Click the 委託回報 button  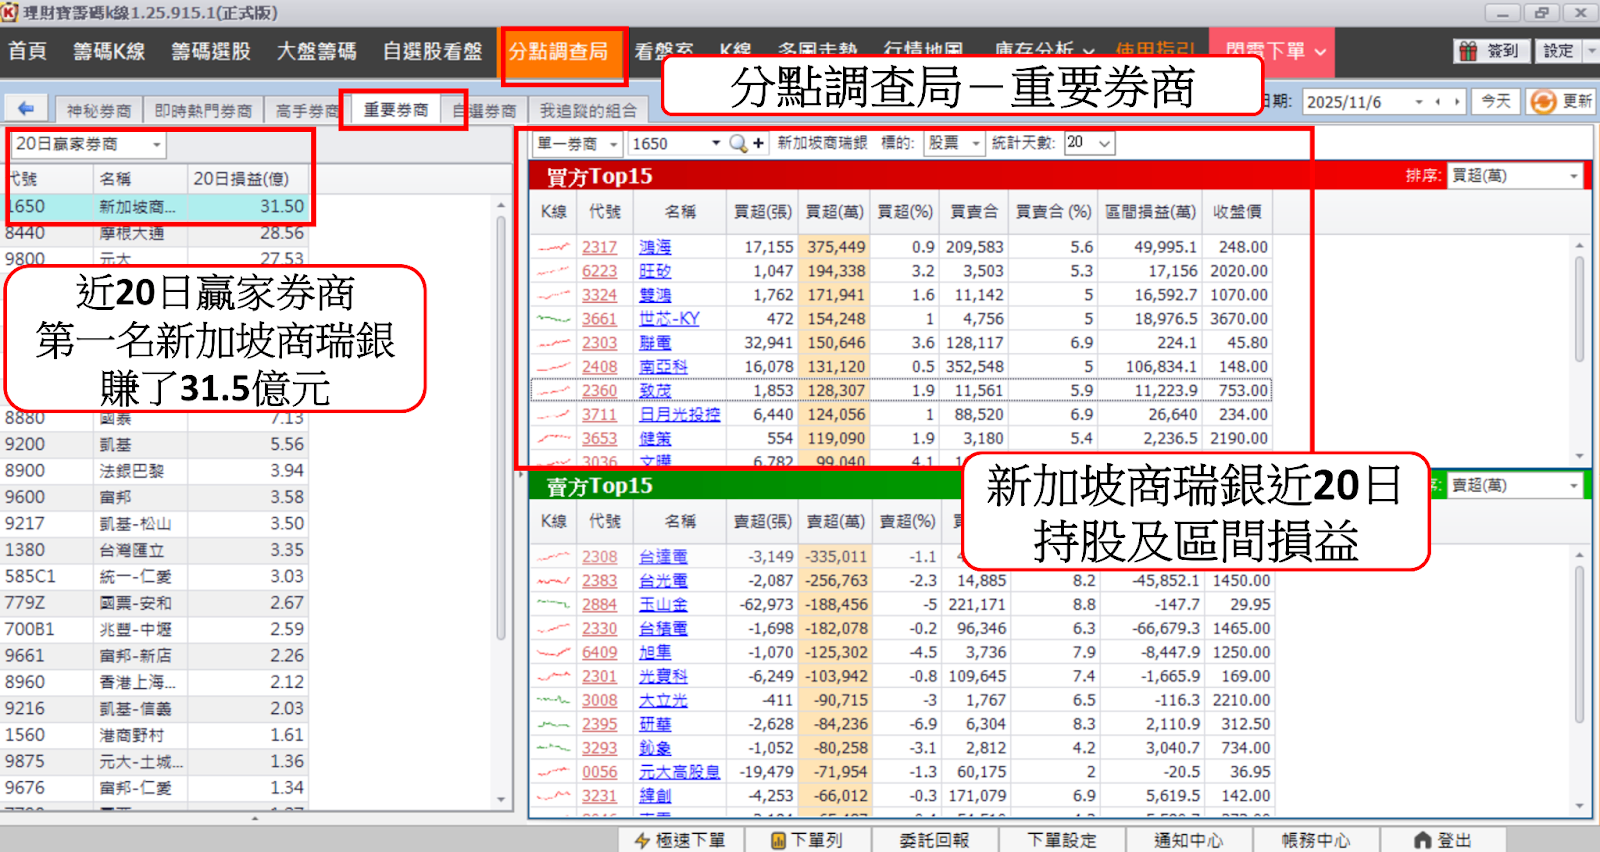[x=934, y=840]
